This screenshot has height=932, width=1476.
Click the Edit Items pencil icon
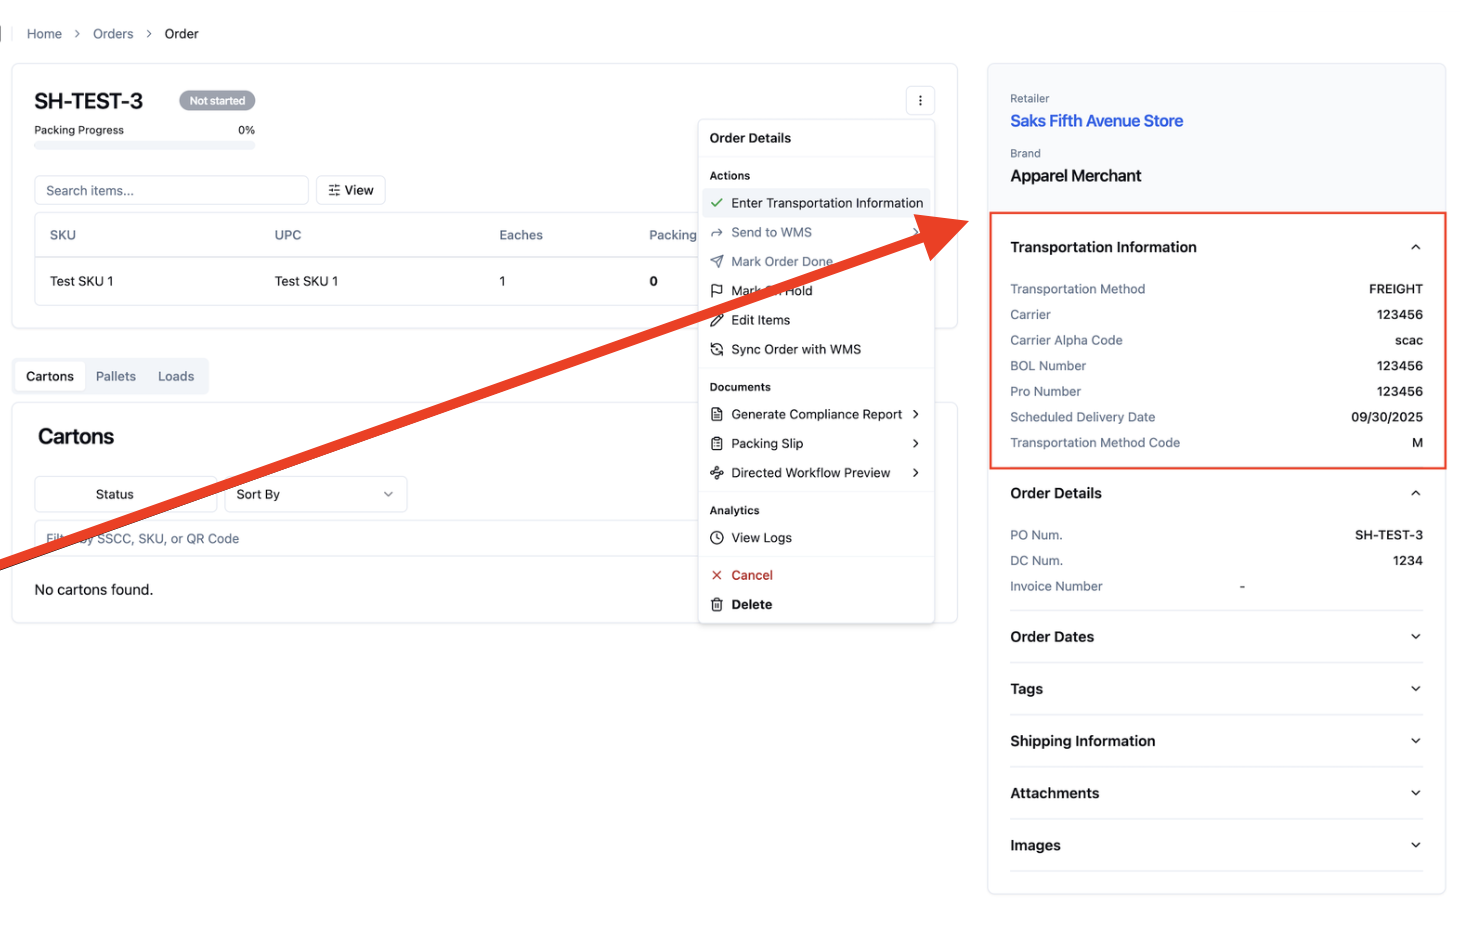pos(716,320)
